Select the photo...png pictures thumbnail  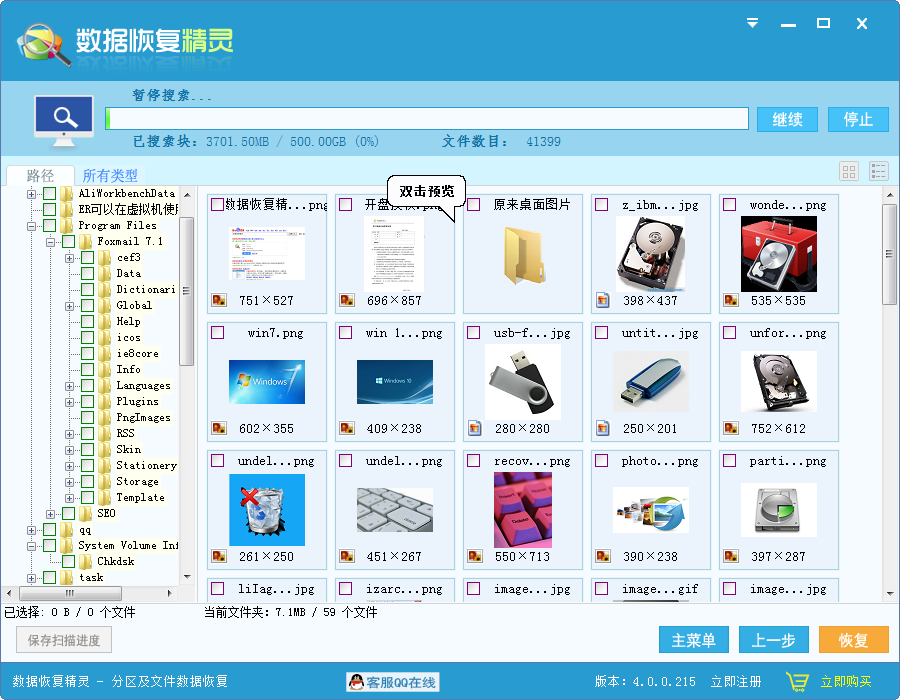pos(650,510)
